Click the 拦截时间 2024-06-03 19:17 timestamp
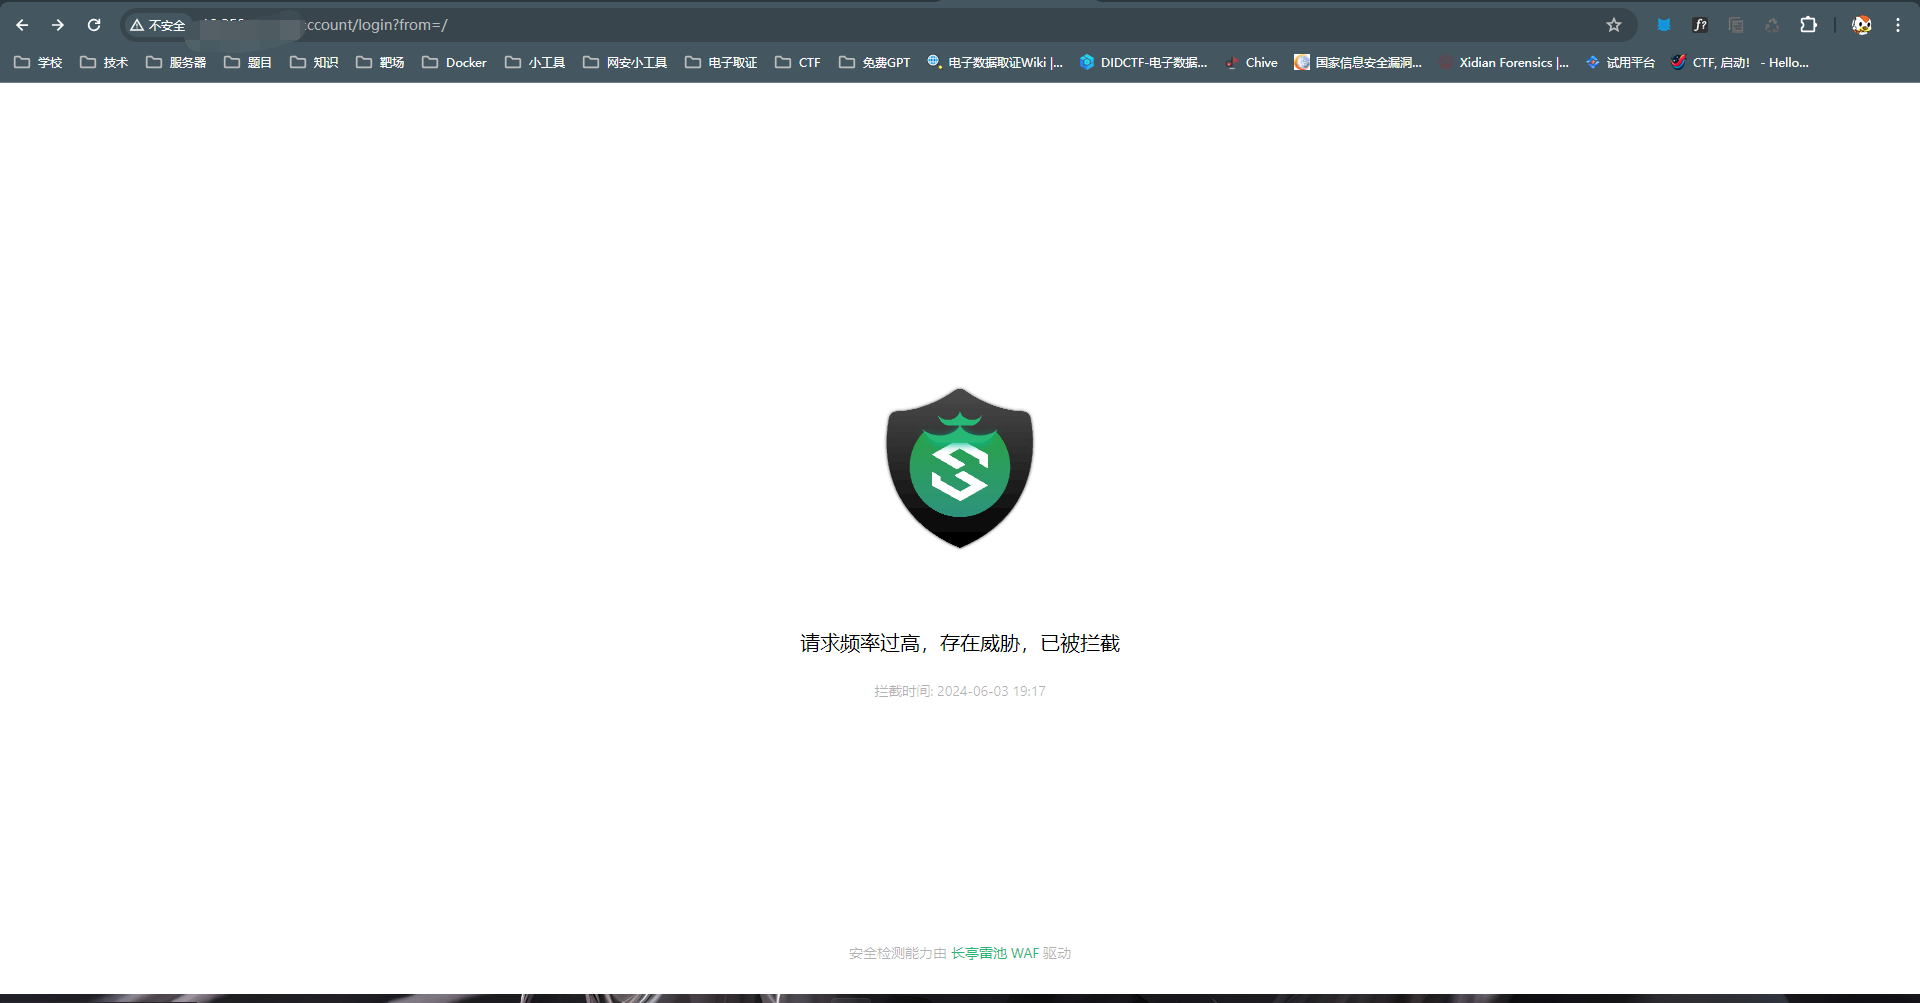 (x=960, y=691)
